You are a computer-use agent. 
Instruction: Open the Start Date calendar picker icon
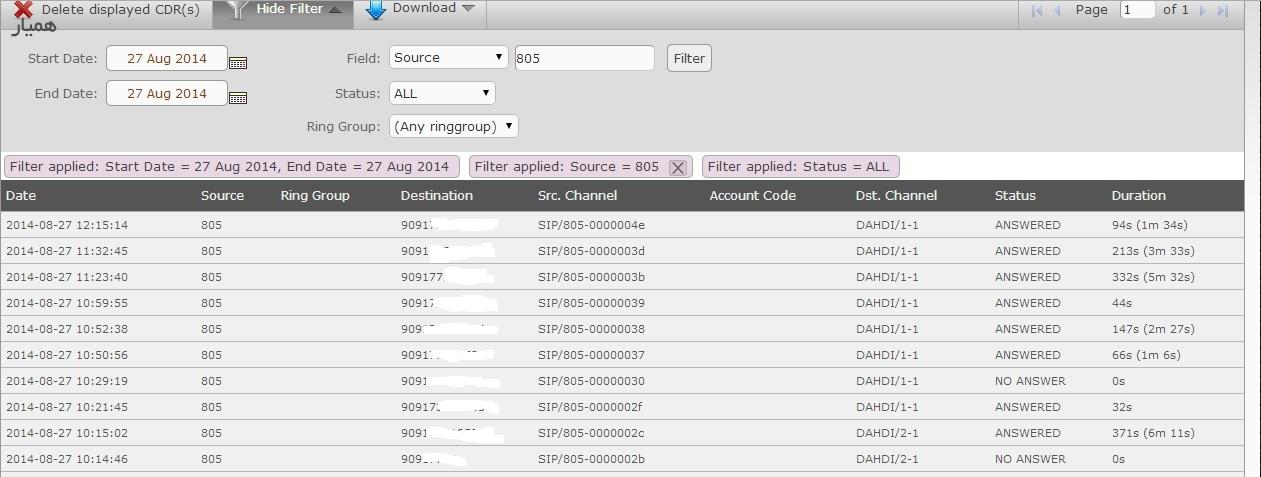tap(238, 62)
